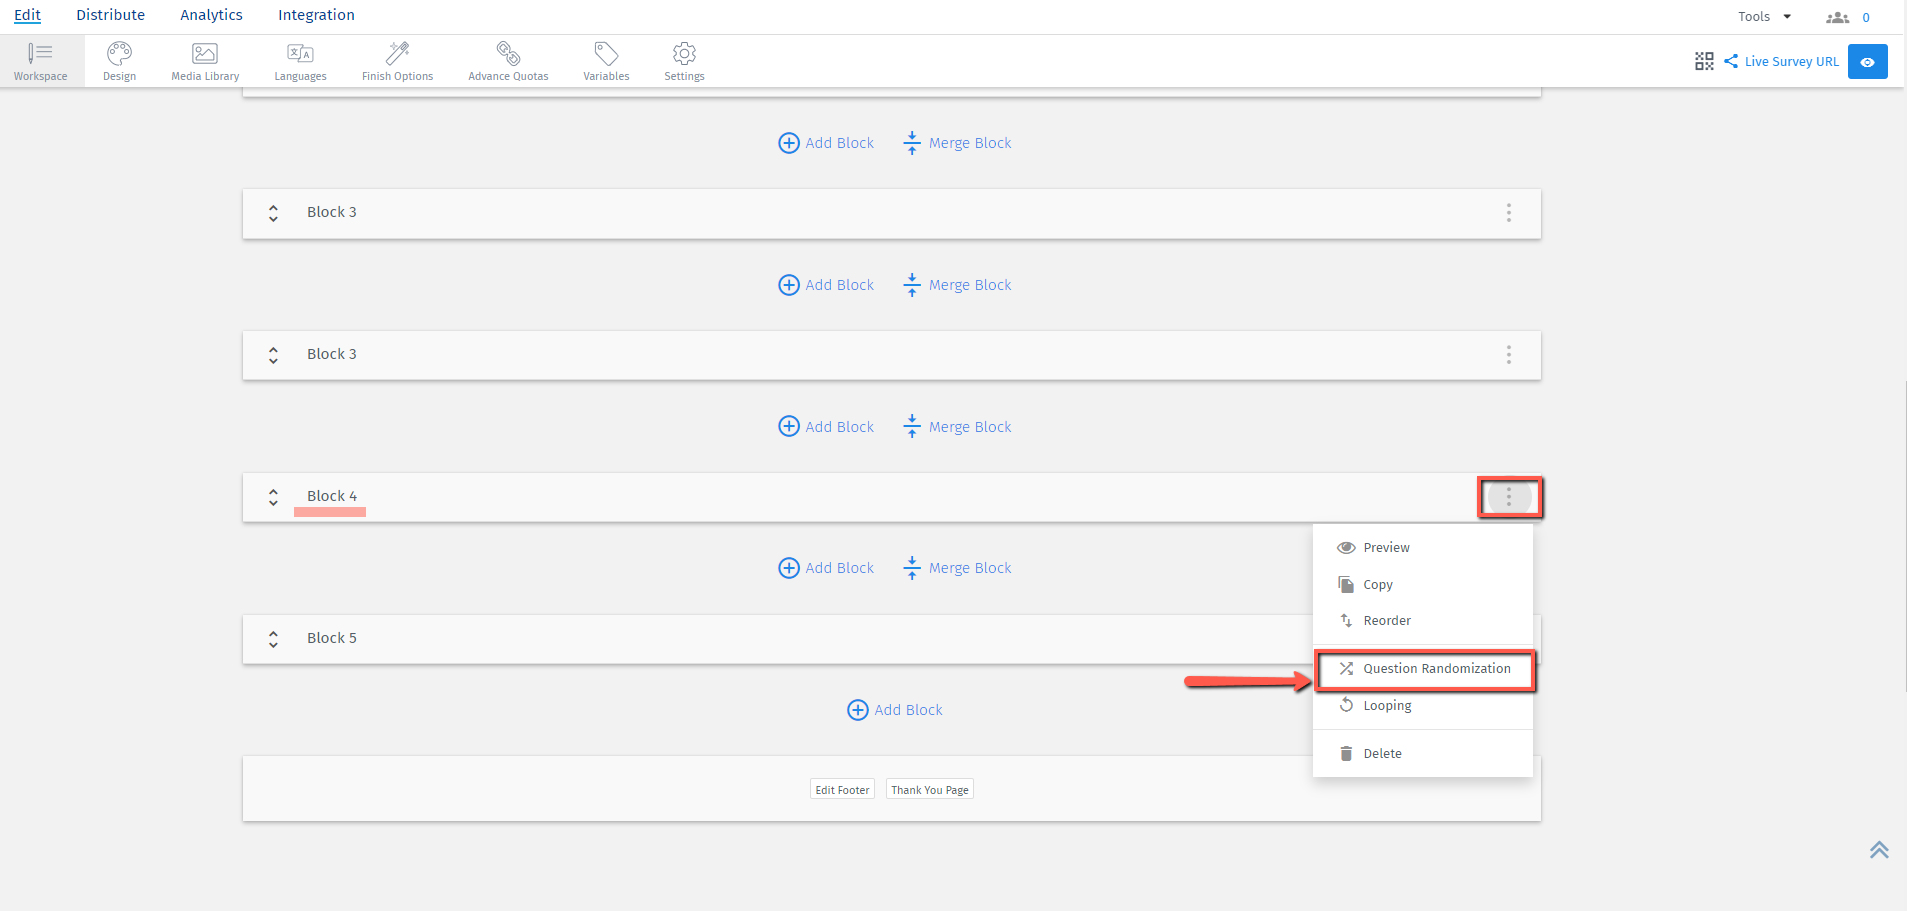Screen dimensions: 1907x911
Task: Choose Looping in the context menu
Action: (x=1387, y=706)
